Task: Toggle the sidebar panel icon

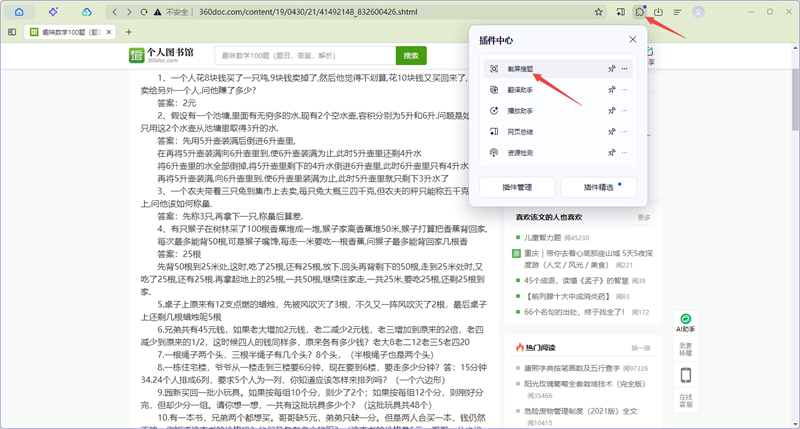Action: tap(12, 32)
